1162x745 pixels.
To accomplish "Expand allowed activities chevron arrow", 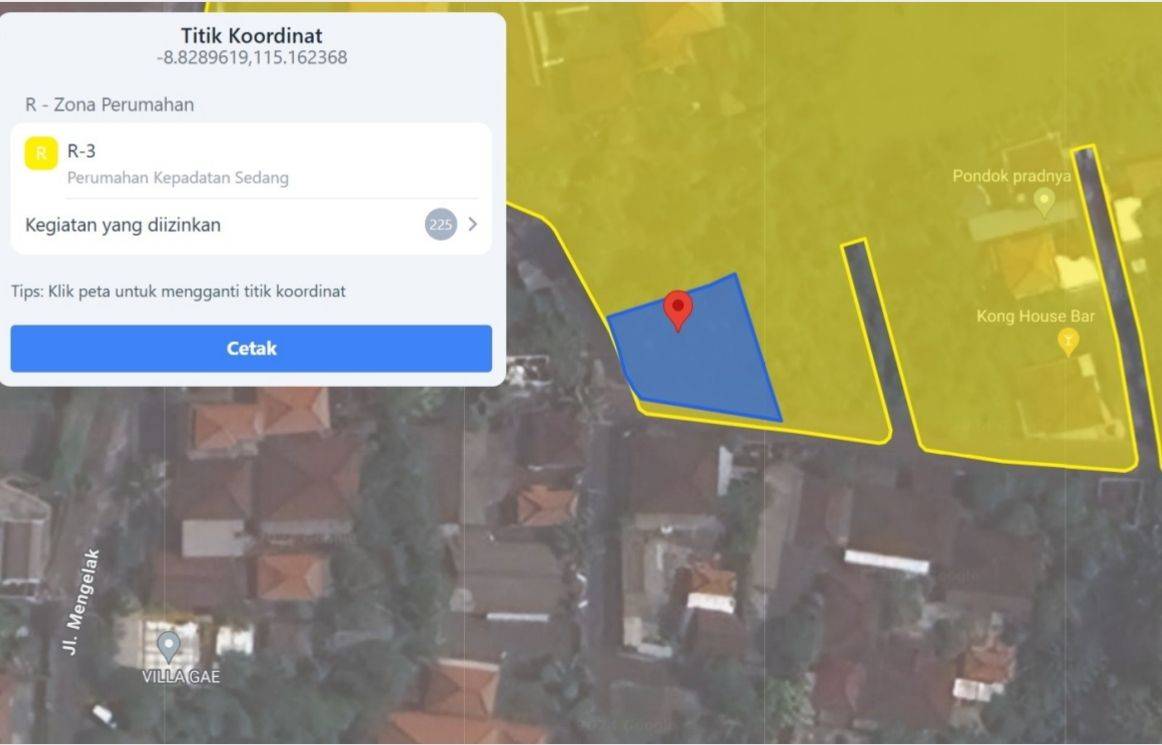I will pyautogui.click(x=473, y=224).
